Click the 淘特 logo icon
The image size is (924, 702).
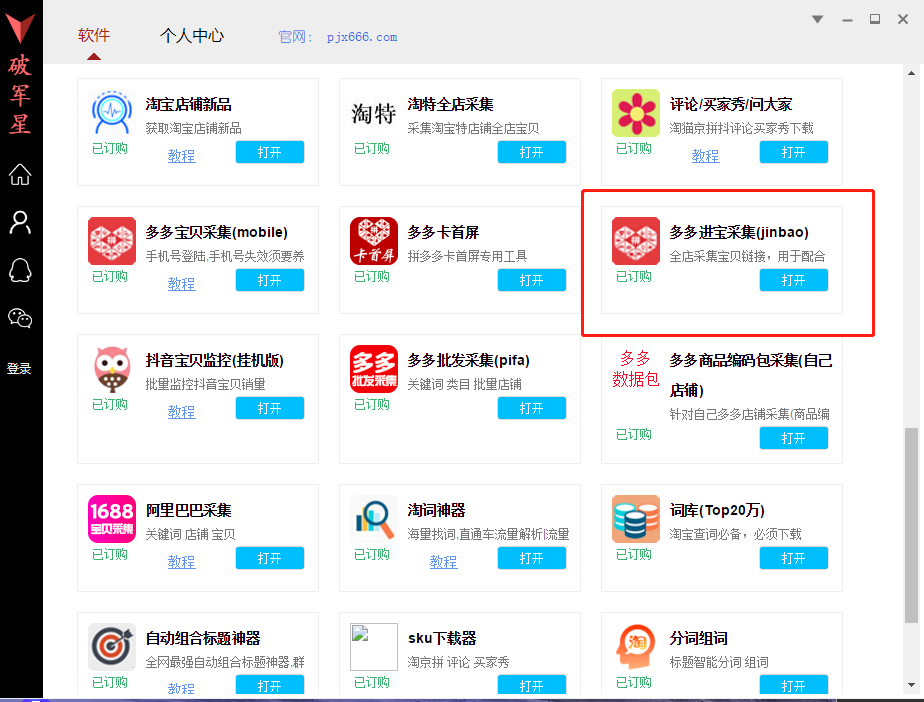[x=374, y=113]
